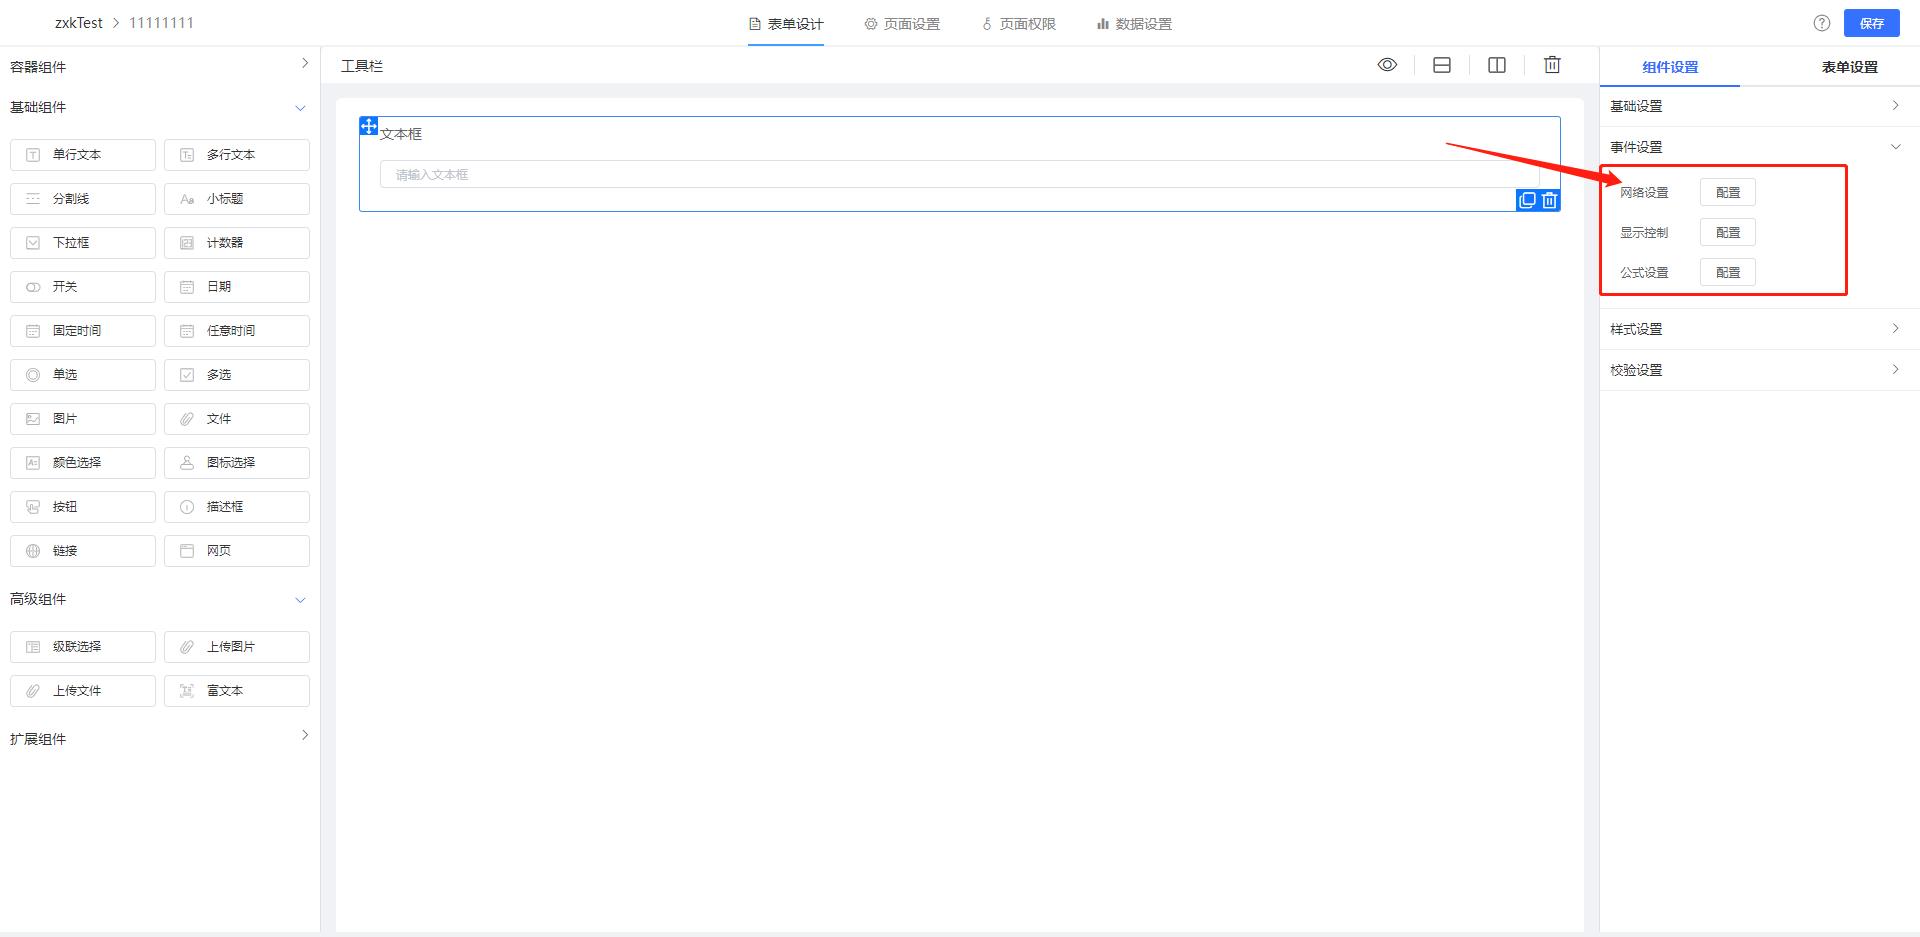Image resolution: width=1920 pixels, height=937 pixels.
Task: Click 配置 for 网络设置
Action: point(1728,192)
